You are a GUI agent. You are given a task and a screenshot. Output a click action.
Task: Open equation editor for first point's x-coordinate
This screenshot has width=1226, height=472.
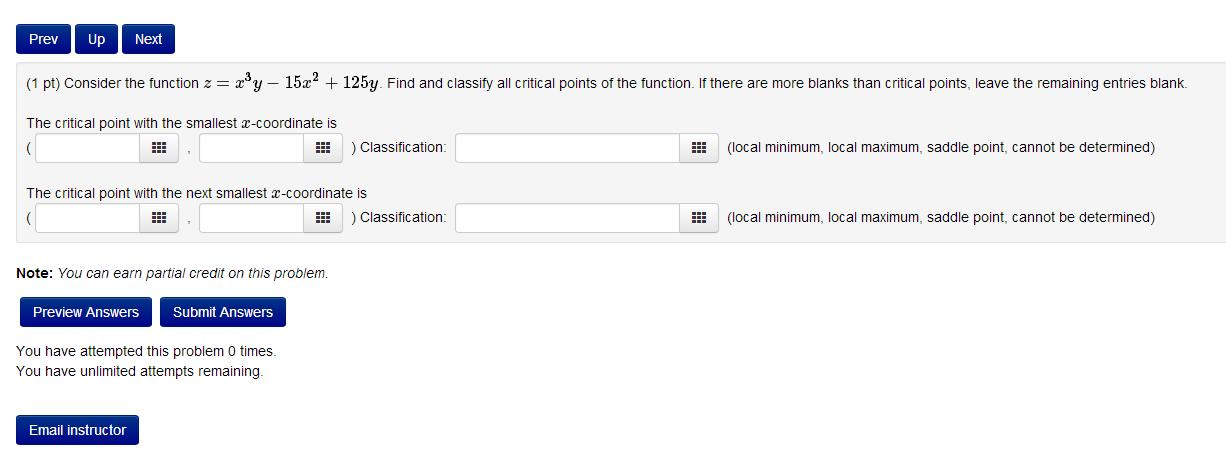pyautogui.click(x=158, y=148)
